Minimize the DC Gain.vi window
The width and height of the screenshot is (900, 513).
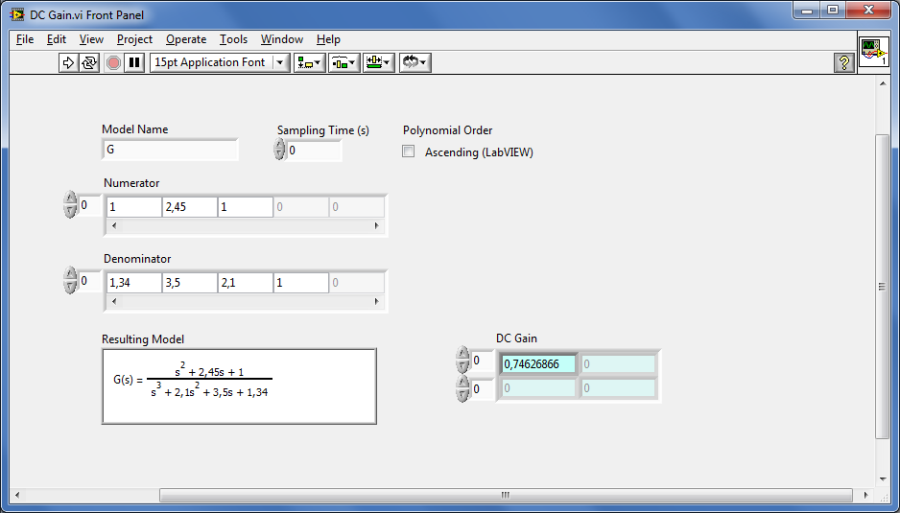tap(808, 10)
